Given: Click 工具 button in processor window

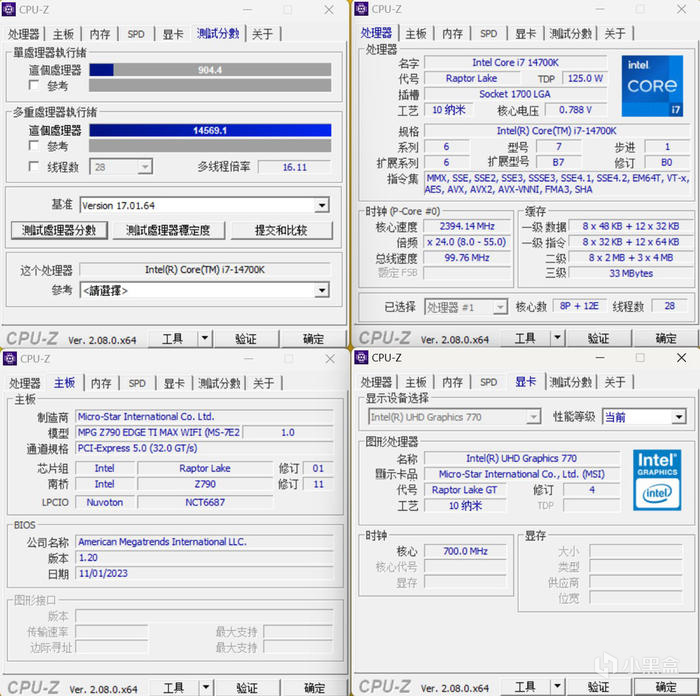Looking at the screenshot, I should [x=525, y=338].
